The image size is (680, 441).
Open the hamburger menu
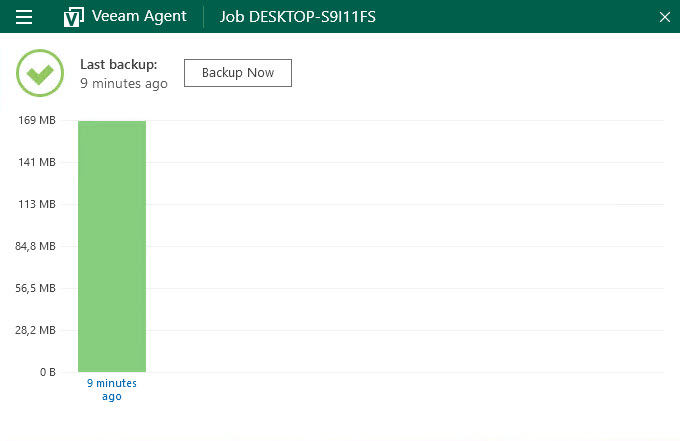click(24, 17)
